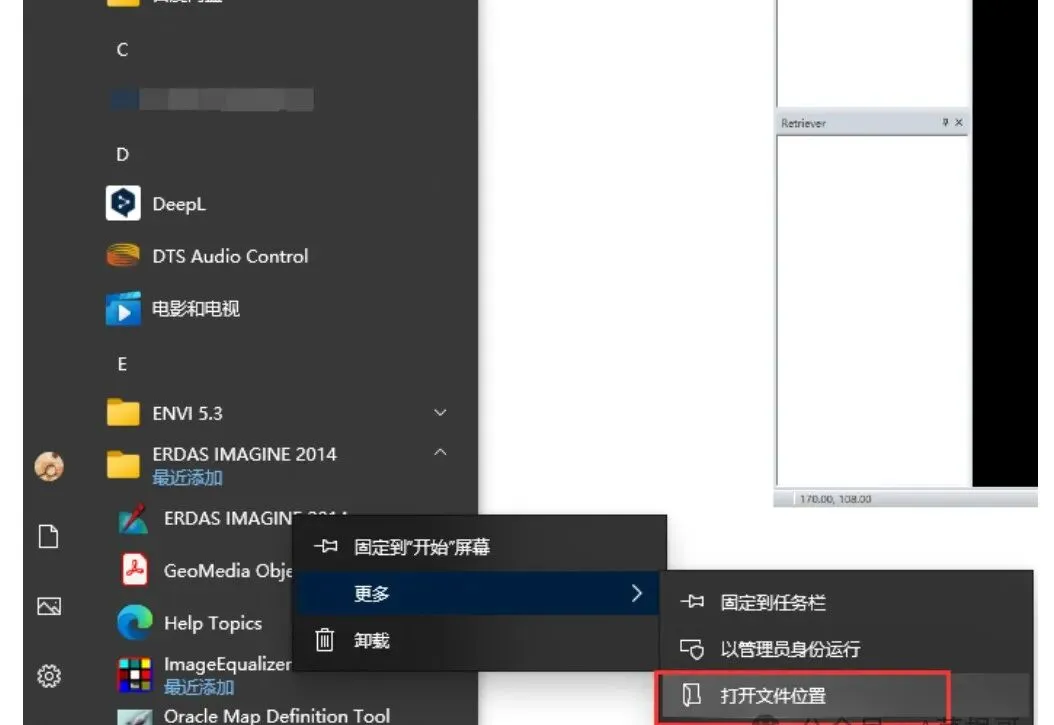Open Settings gear in Start sidebar
Screen dimensions: 1054x725
pyautogui.click(x=49, y=675)
